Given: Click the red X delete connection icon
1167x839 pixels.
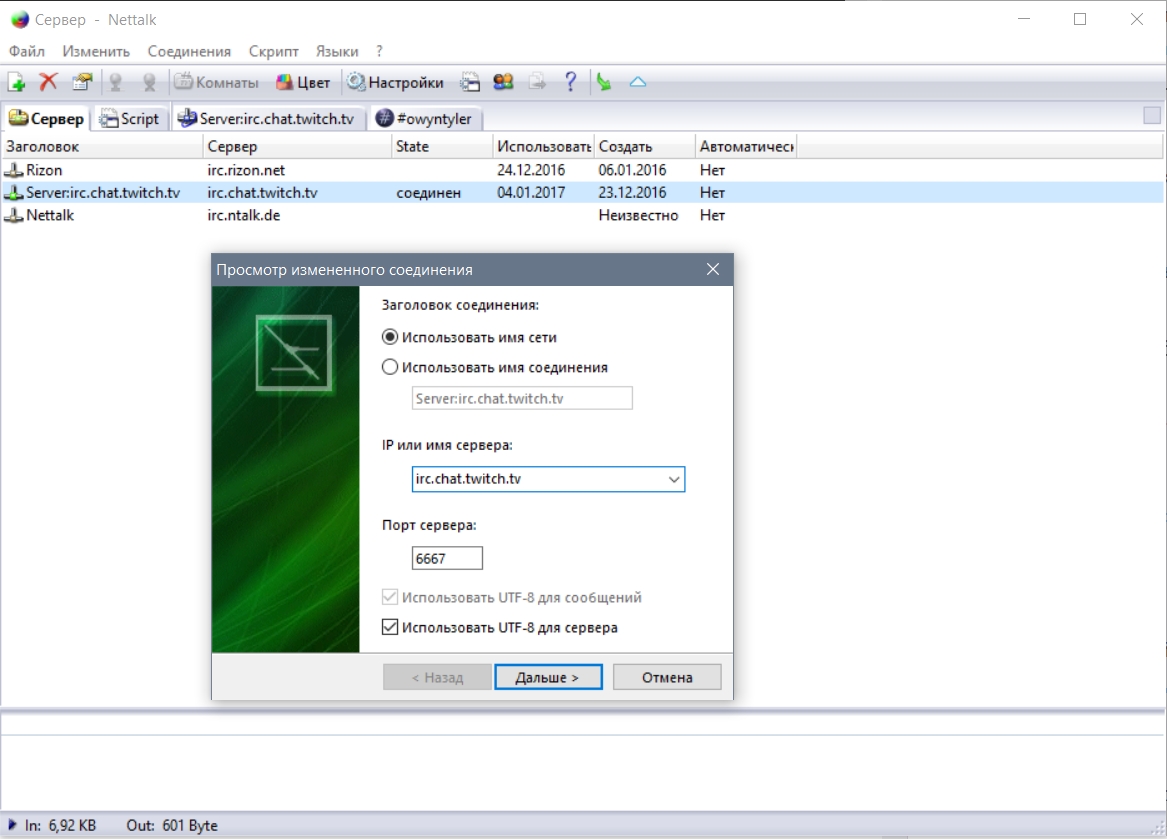Looking at the screenshot, I should tap(48, 82).
